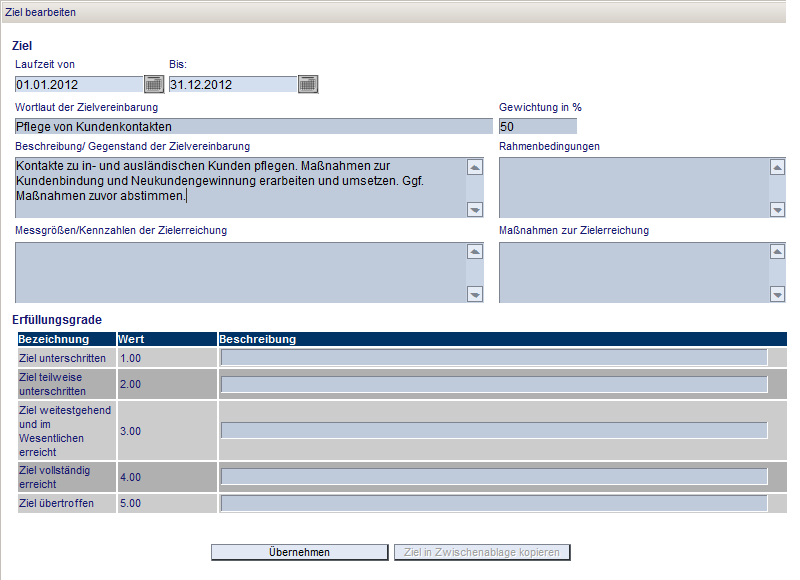Open calendar picker for Laufzeit von
Viewport: 800px width, 580px height.
[154, 84]
